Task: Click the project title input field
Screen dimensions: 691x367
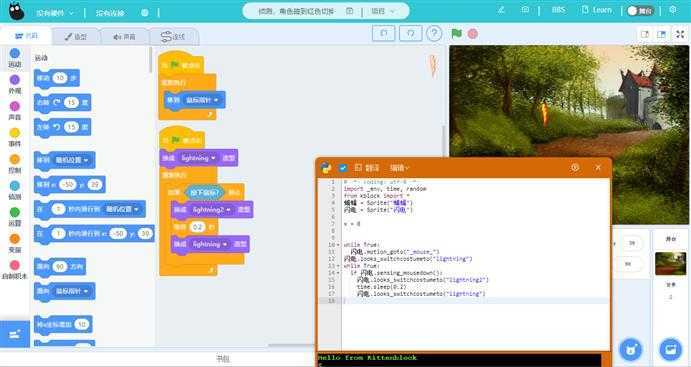Action: 296,11
